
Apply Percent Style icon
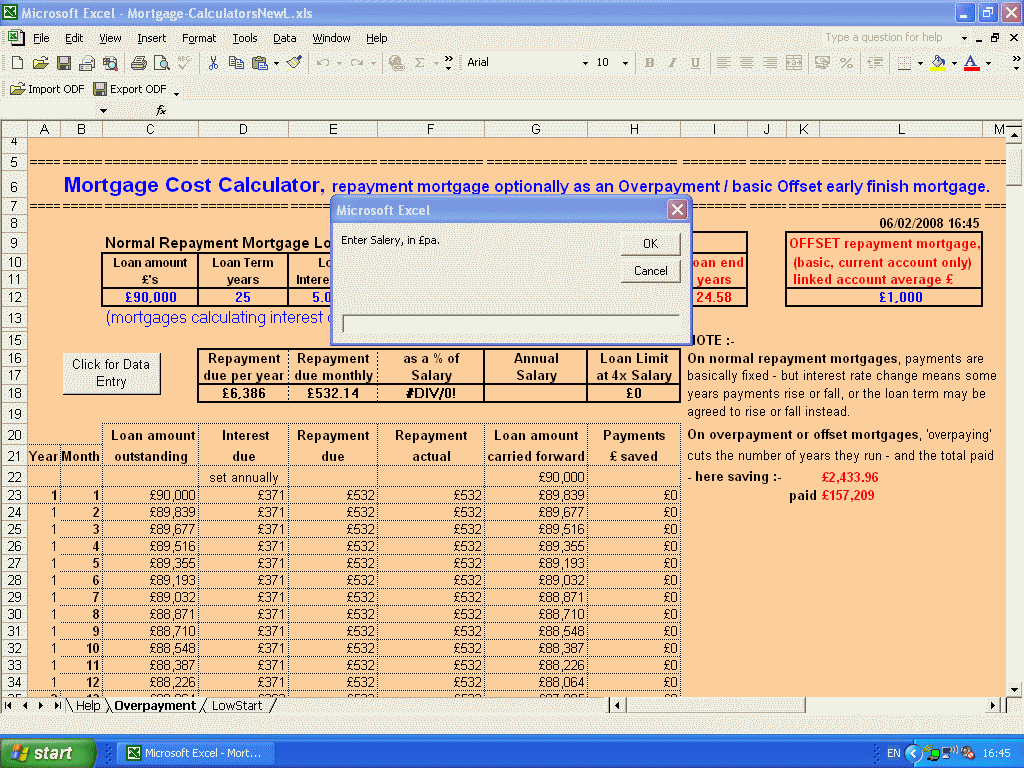846,63
